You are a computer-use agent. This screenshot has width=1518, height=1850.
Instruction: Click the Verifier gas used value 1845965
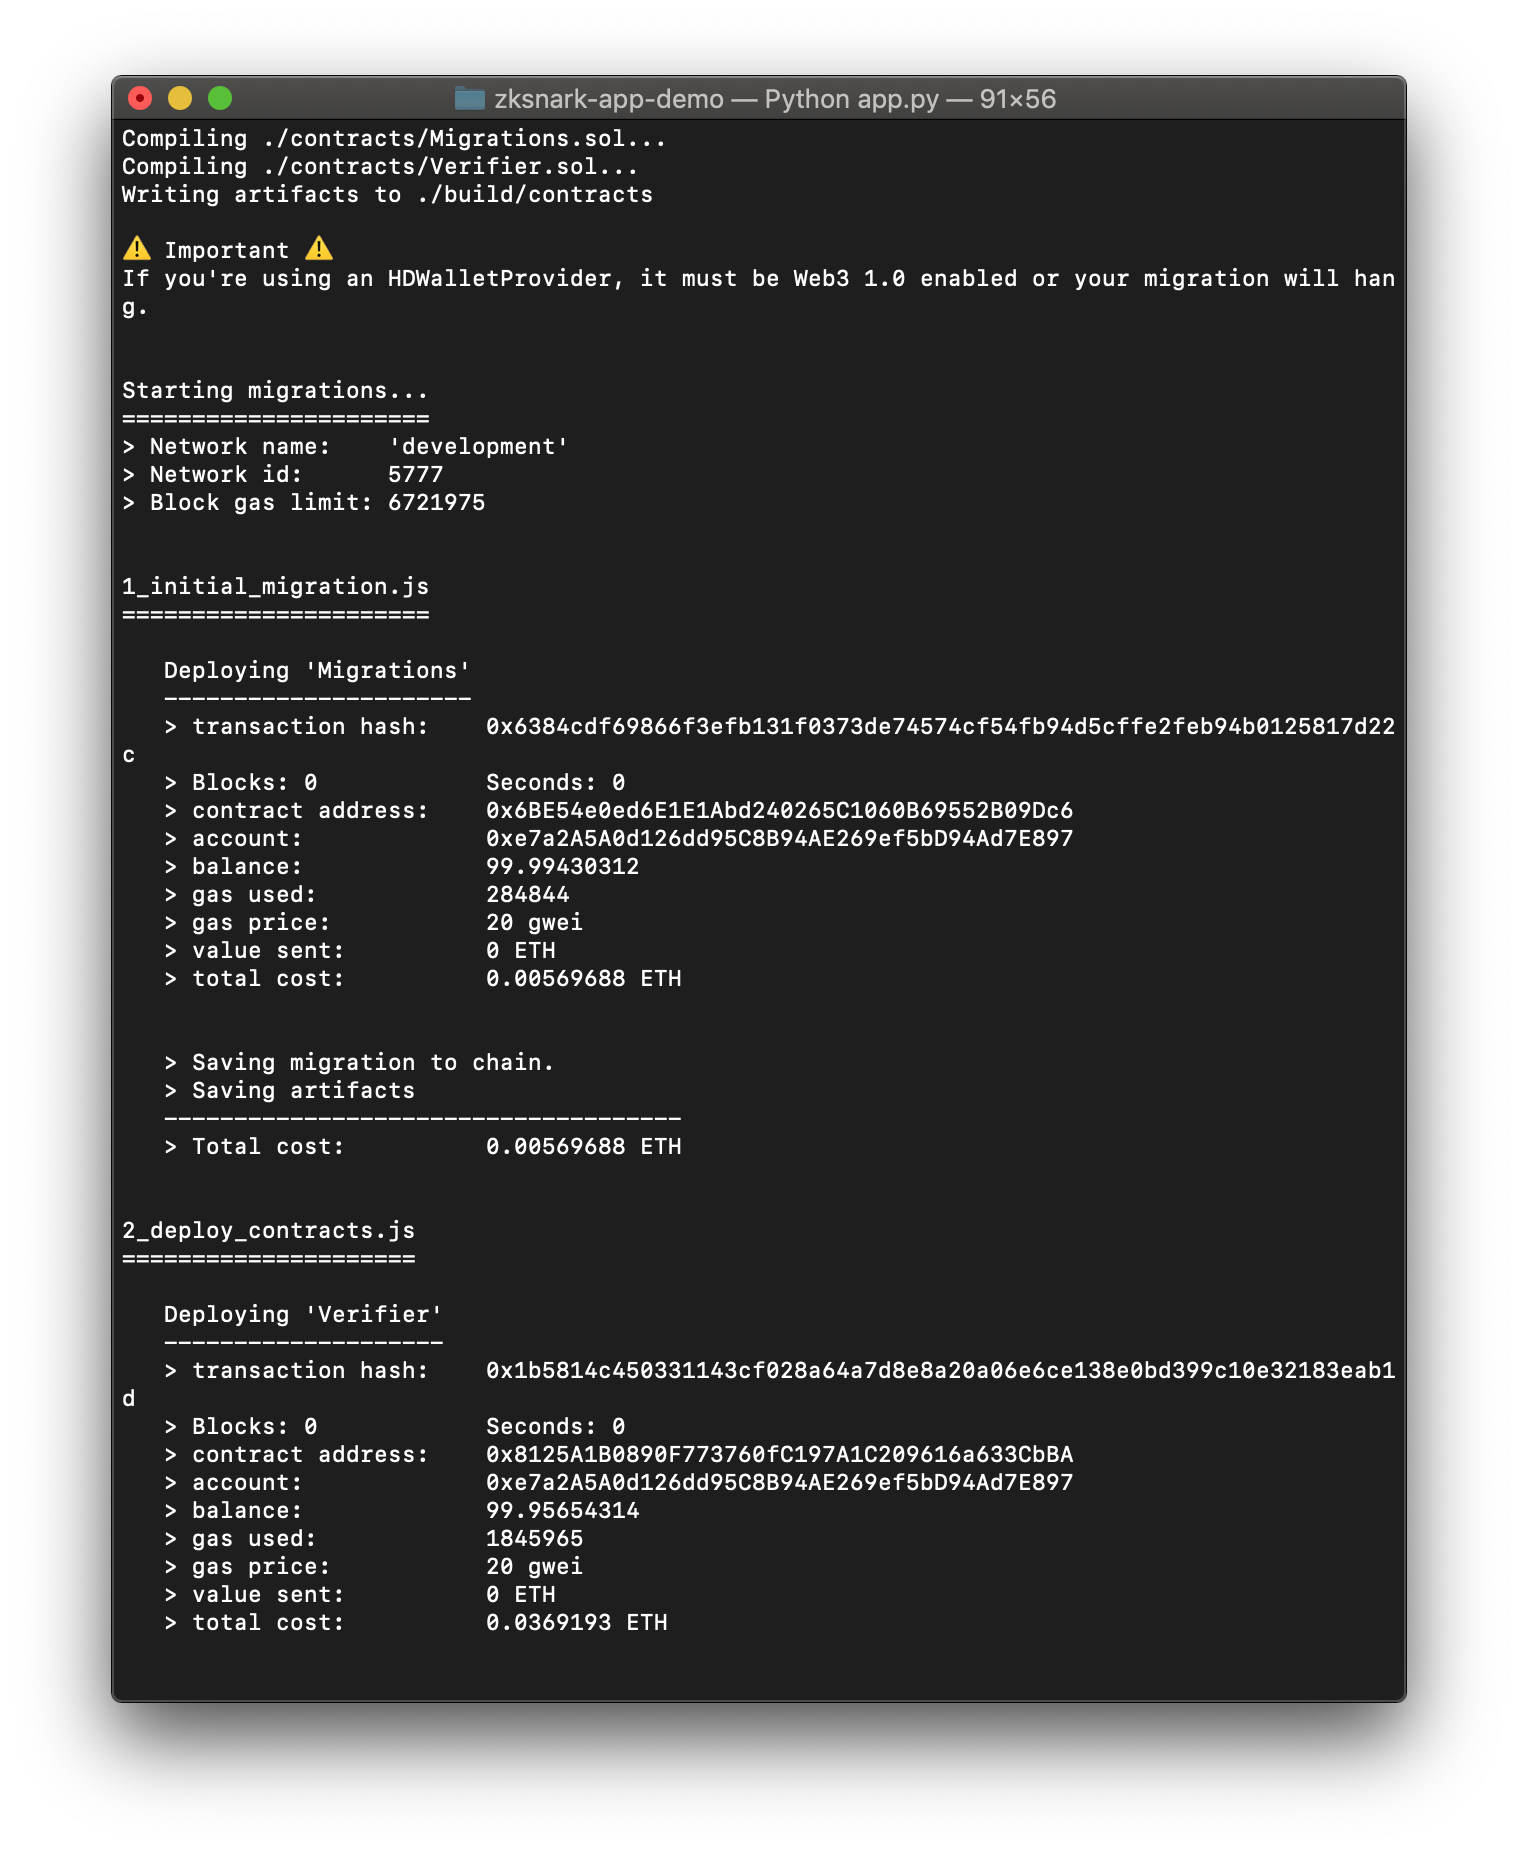pyautogui.click(x=534, y=1539)
